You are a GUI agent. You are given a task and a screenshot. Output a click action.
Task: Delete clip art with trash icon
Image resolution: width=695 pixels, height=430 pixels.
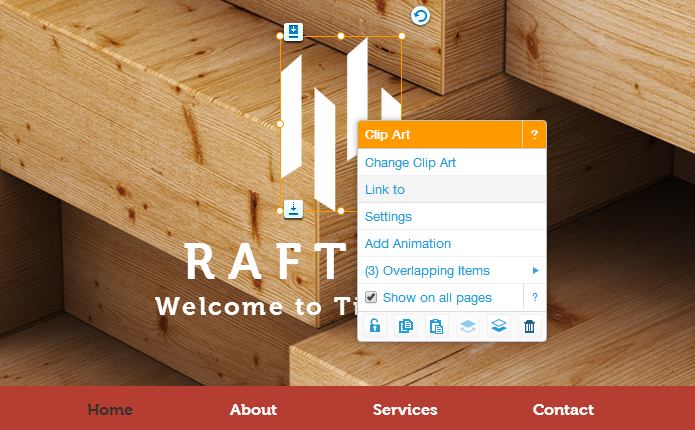529,326
